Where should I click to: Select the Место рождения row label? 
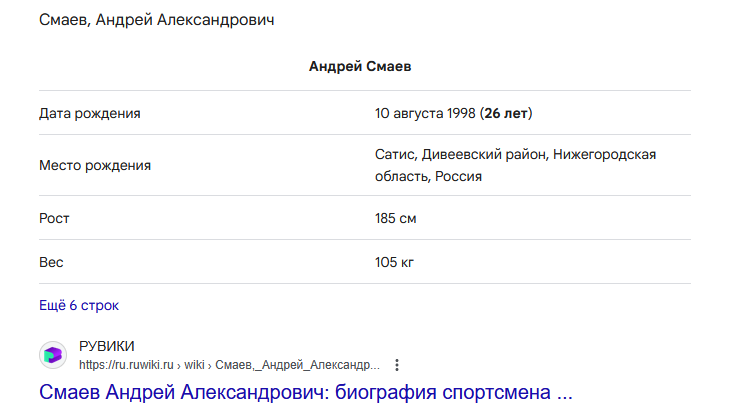tap(95, 165)
